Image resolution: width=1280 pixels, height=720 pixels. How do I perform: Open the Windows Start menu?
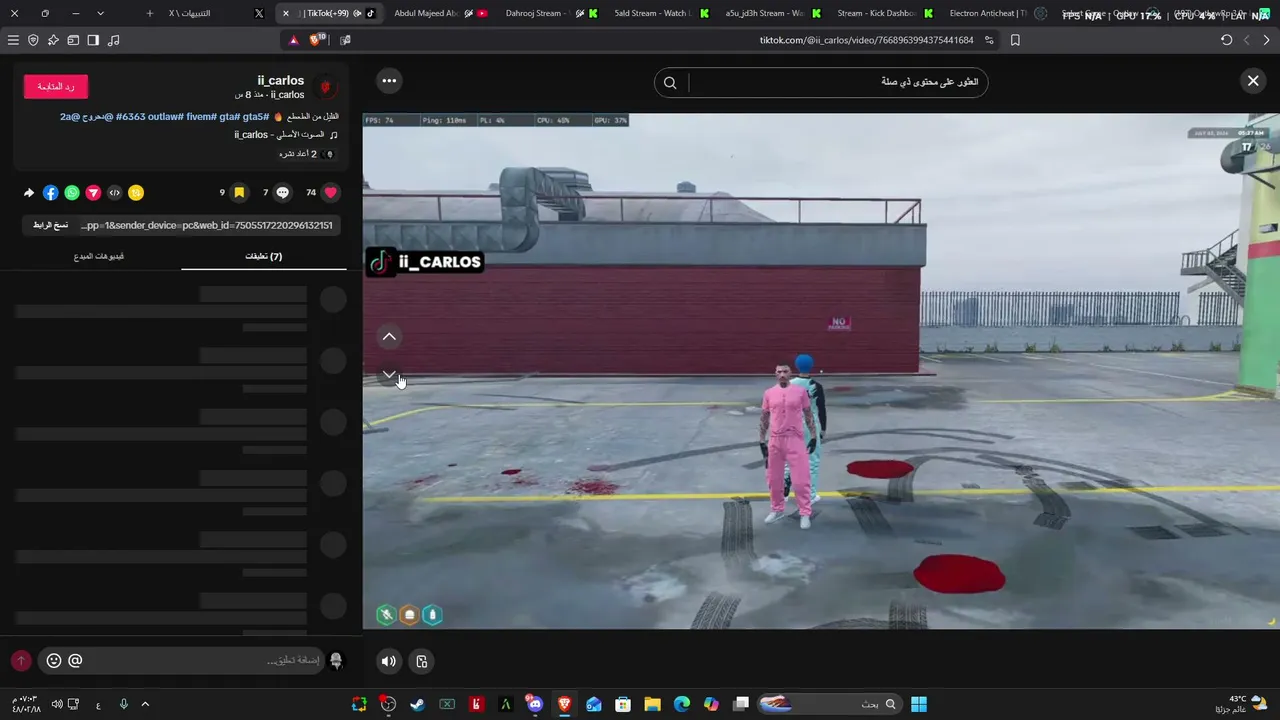[x=919, y=704]
